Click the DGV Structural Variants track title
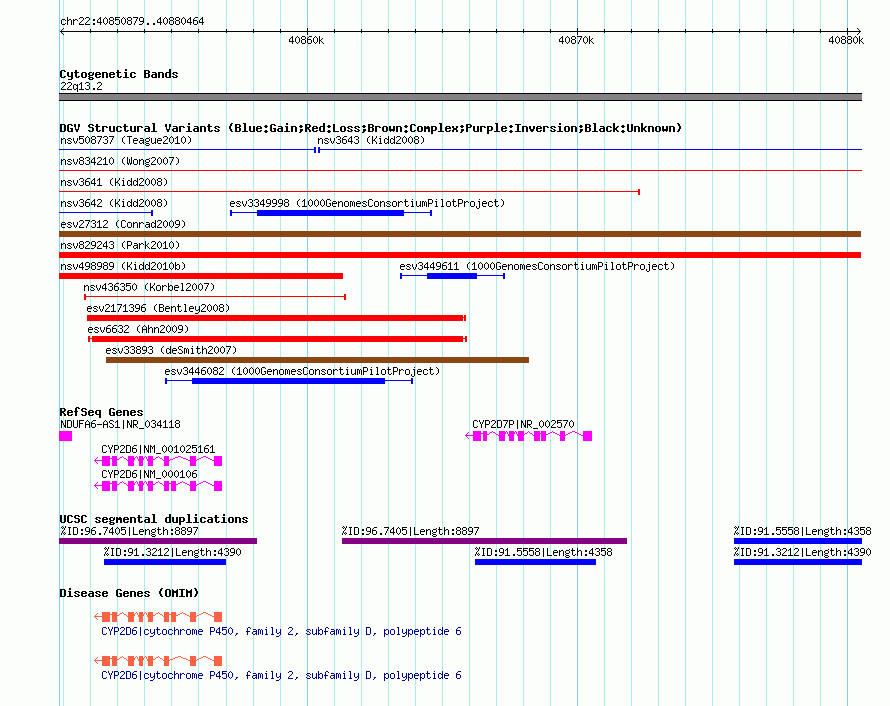This screenshot has width=890, height=706. point(370,128)
